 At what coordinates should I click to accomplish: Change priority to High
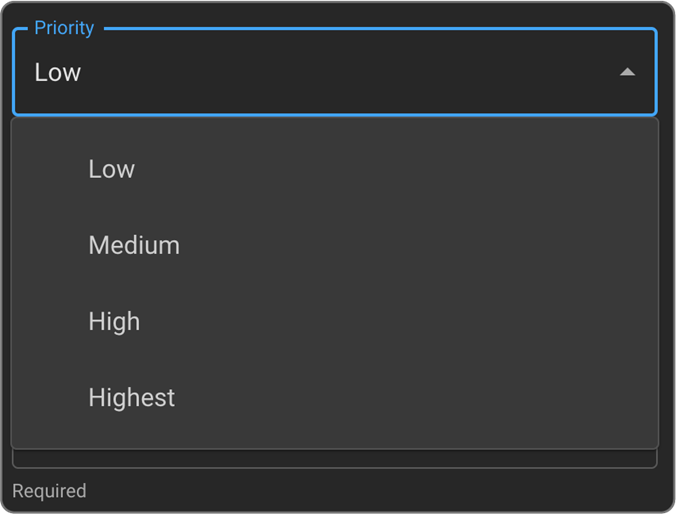point(114,321)
